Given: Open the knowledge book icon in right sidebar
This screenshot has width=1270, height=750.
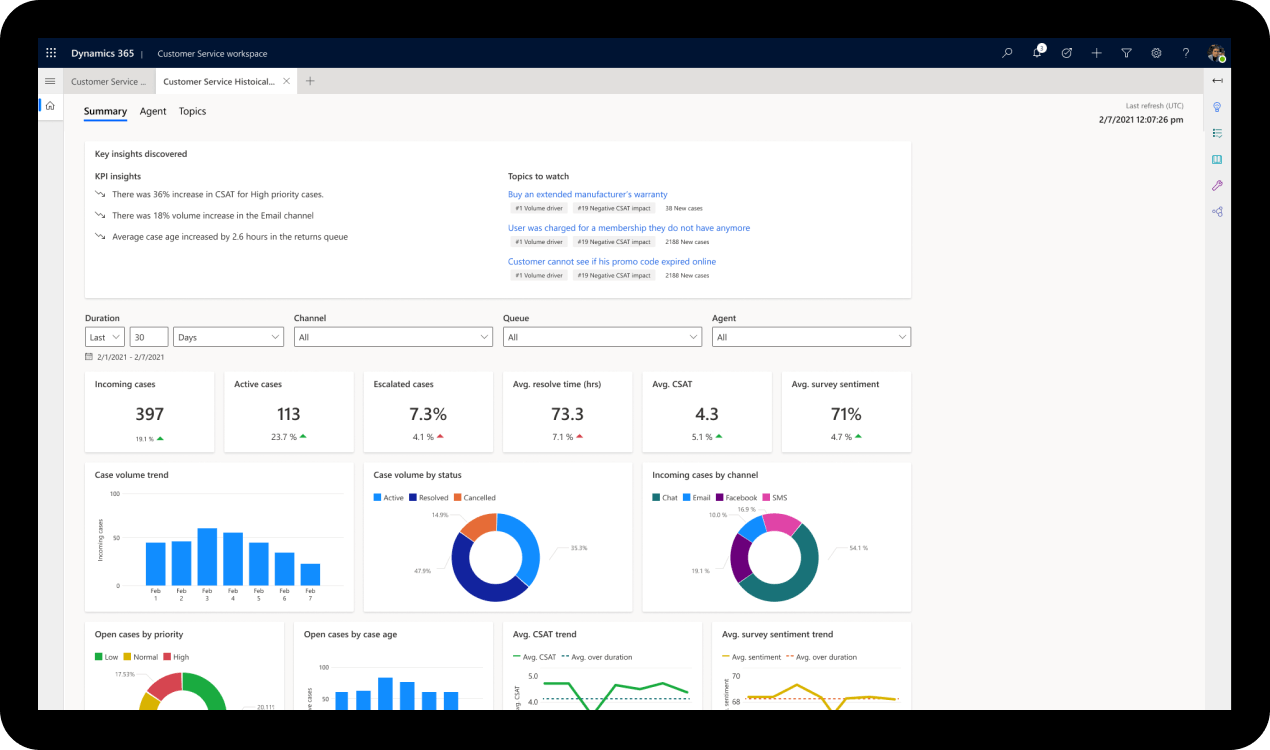Looking at the screenshot, I should [x=1216, y=159].
